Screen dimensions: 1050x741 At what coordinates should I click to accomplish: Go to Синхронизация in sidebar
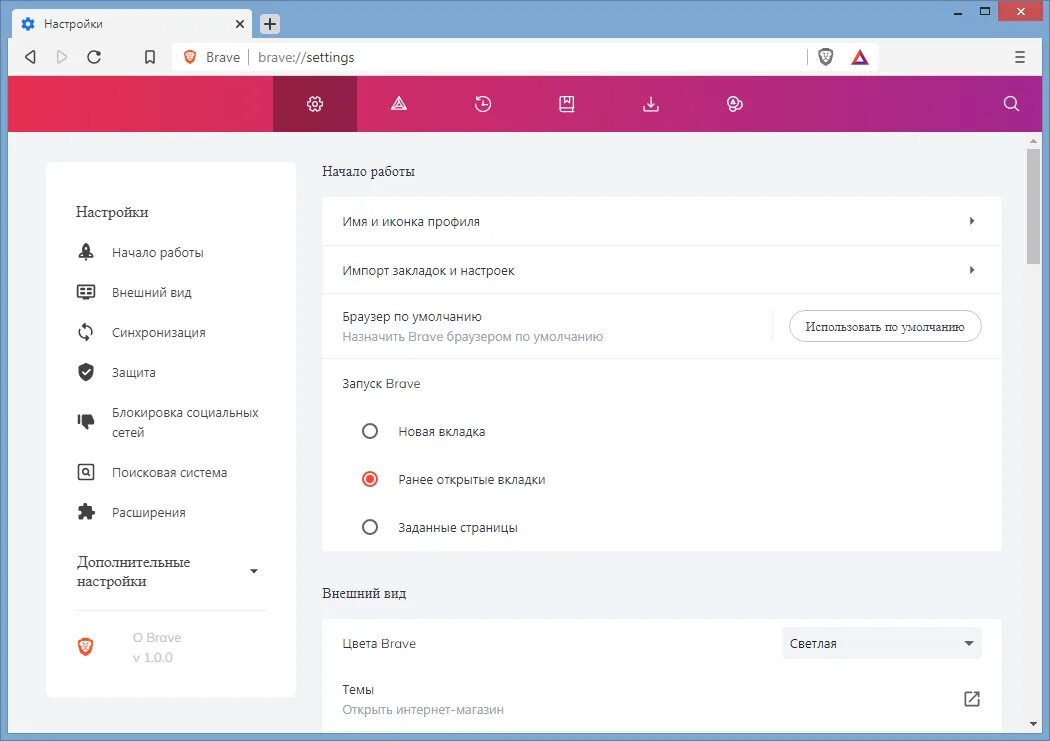(x=159, y=333)
